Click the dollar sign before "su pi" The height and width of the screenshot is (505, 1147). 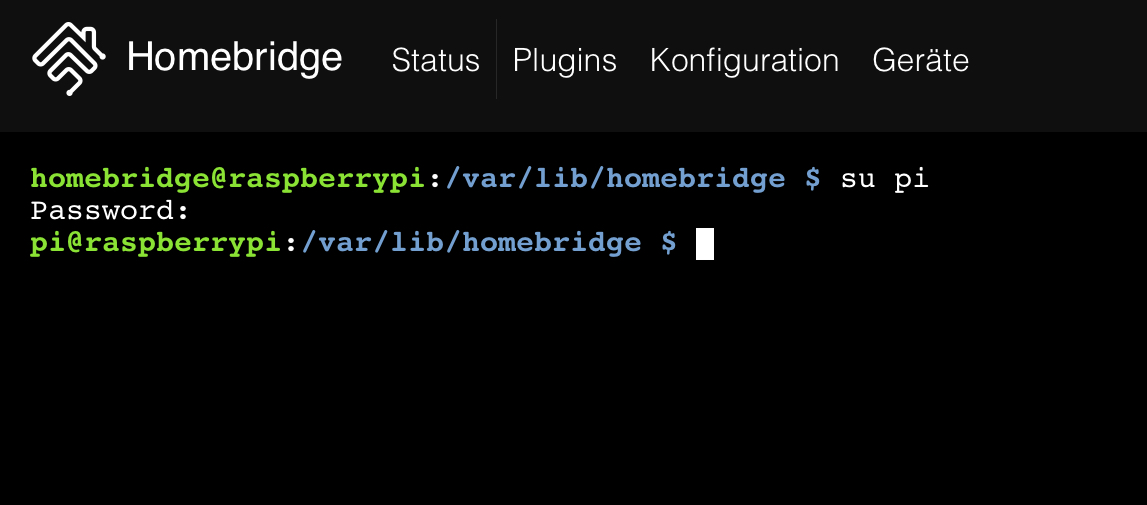point(812,180)
